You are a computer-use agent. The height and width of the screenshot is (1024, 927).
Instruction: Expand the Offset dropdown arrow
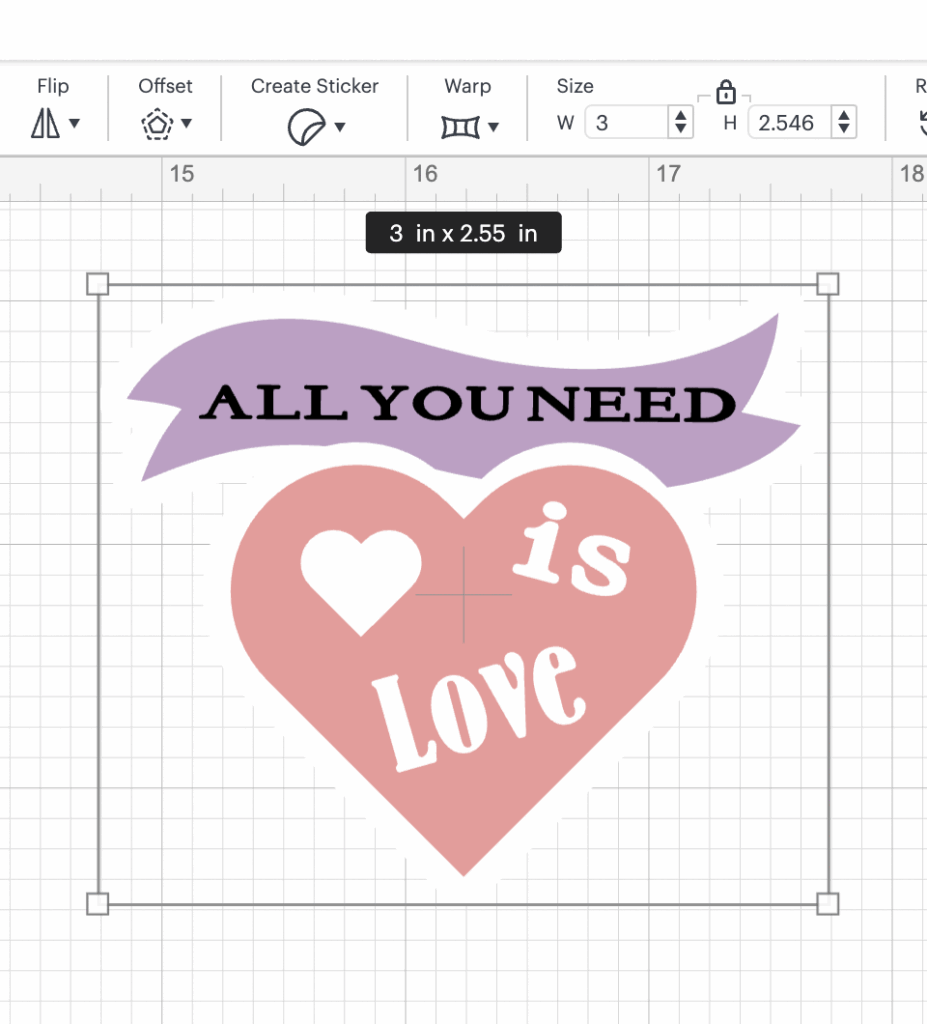click(186, 125)
